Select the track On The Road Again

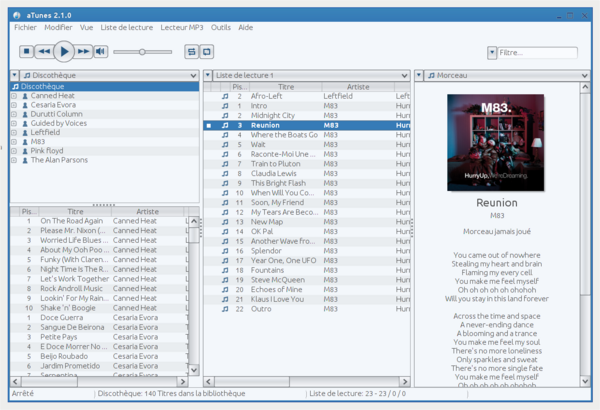coord(72,221)
